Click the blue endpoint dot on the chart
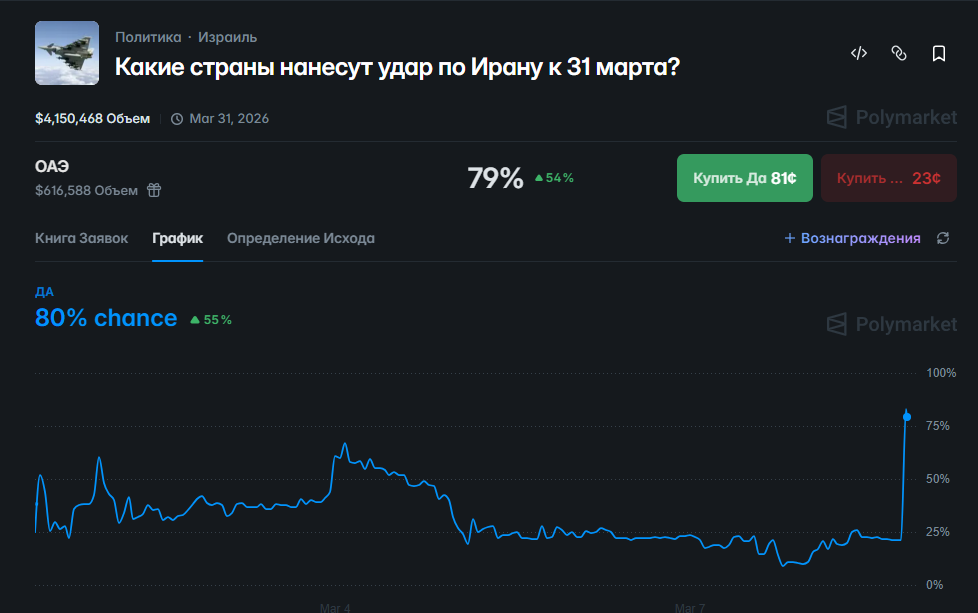This screenshot has height=613, width=978. point(907,416)
